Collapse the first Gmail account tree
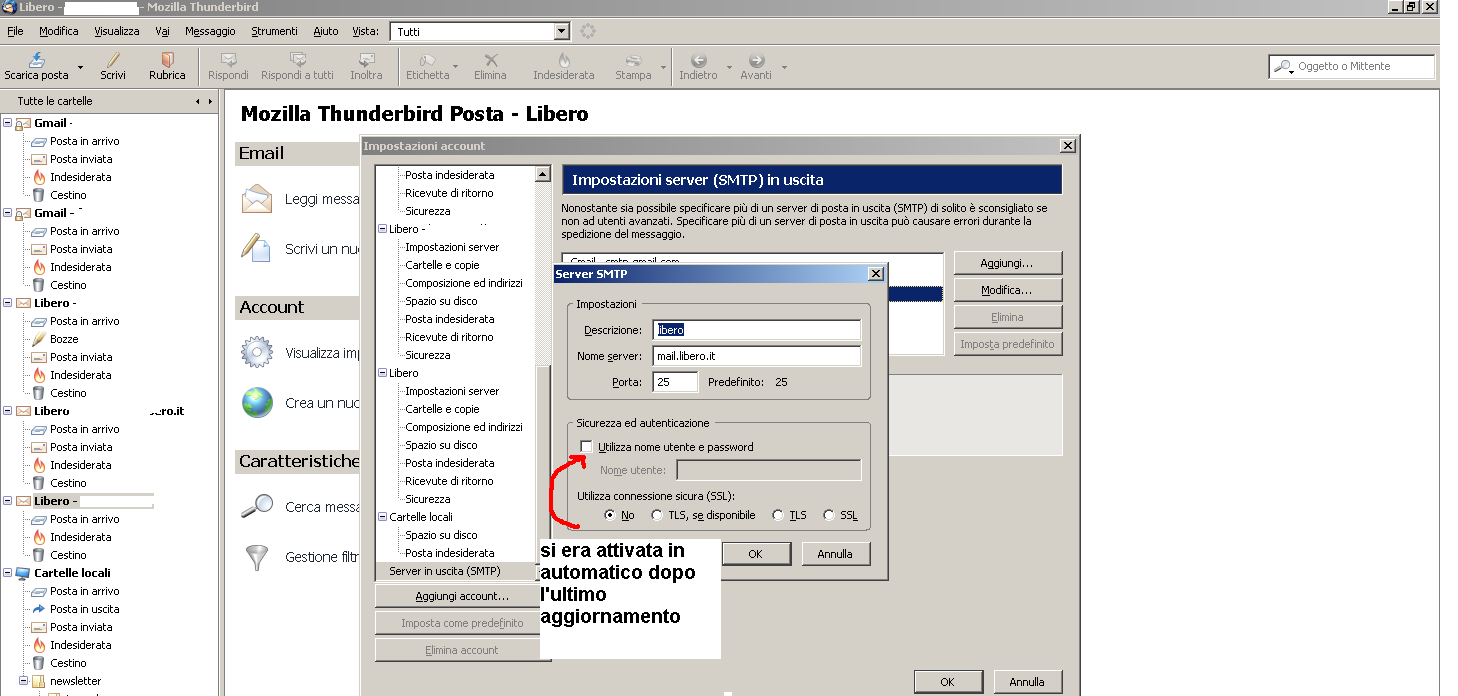 8,123
